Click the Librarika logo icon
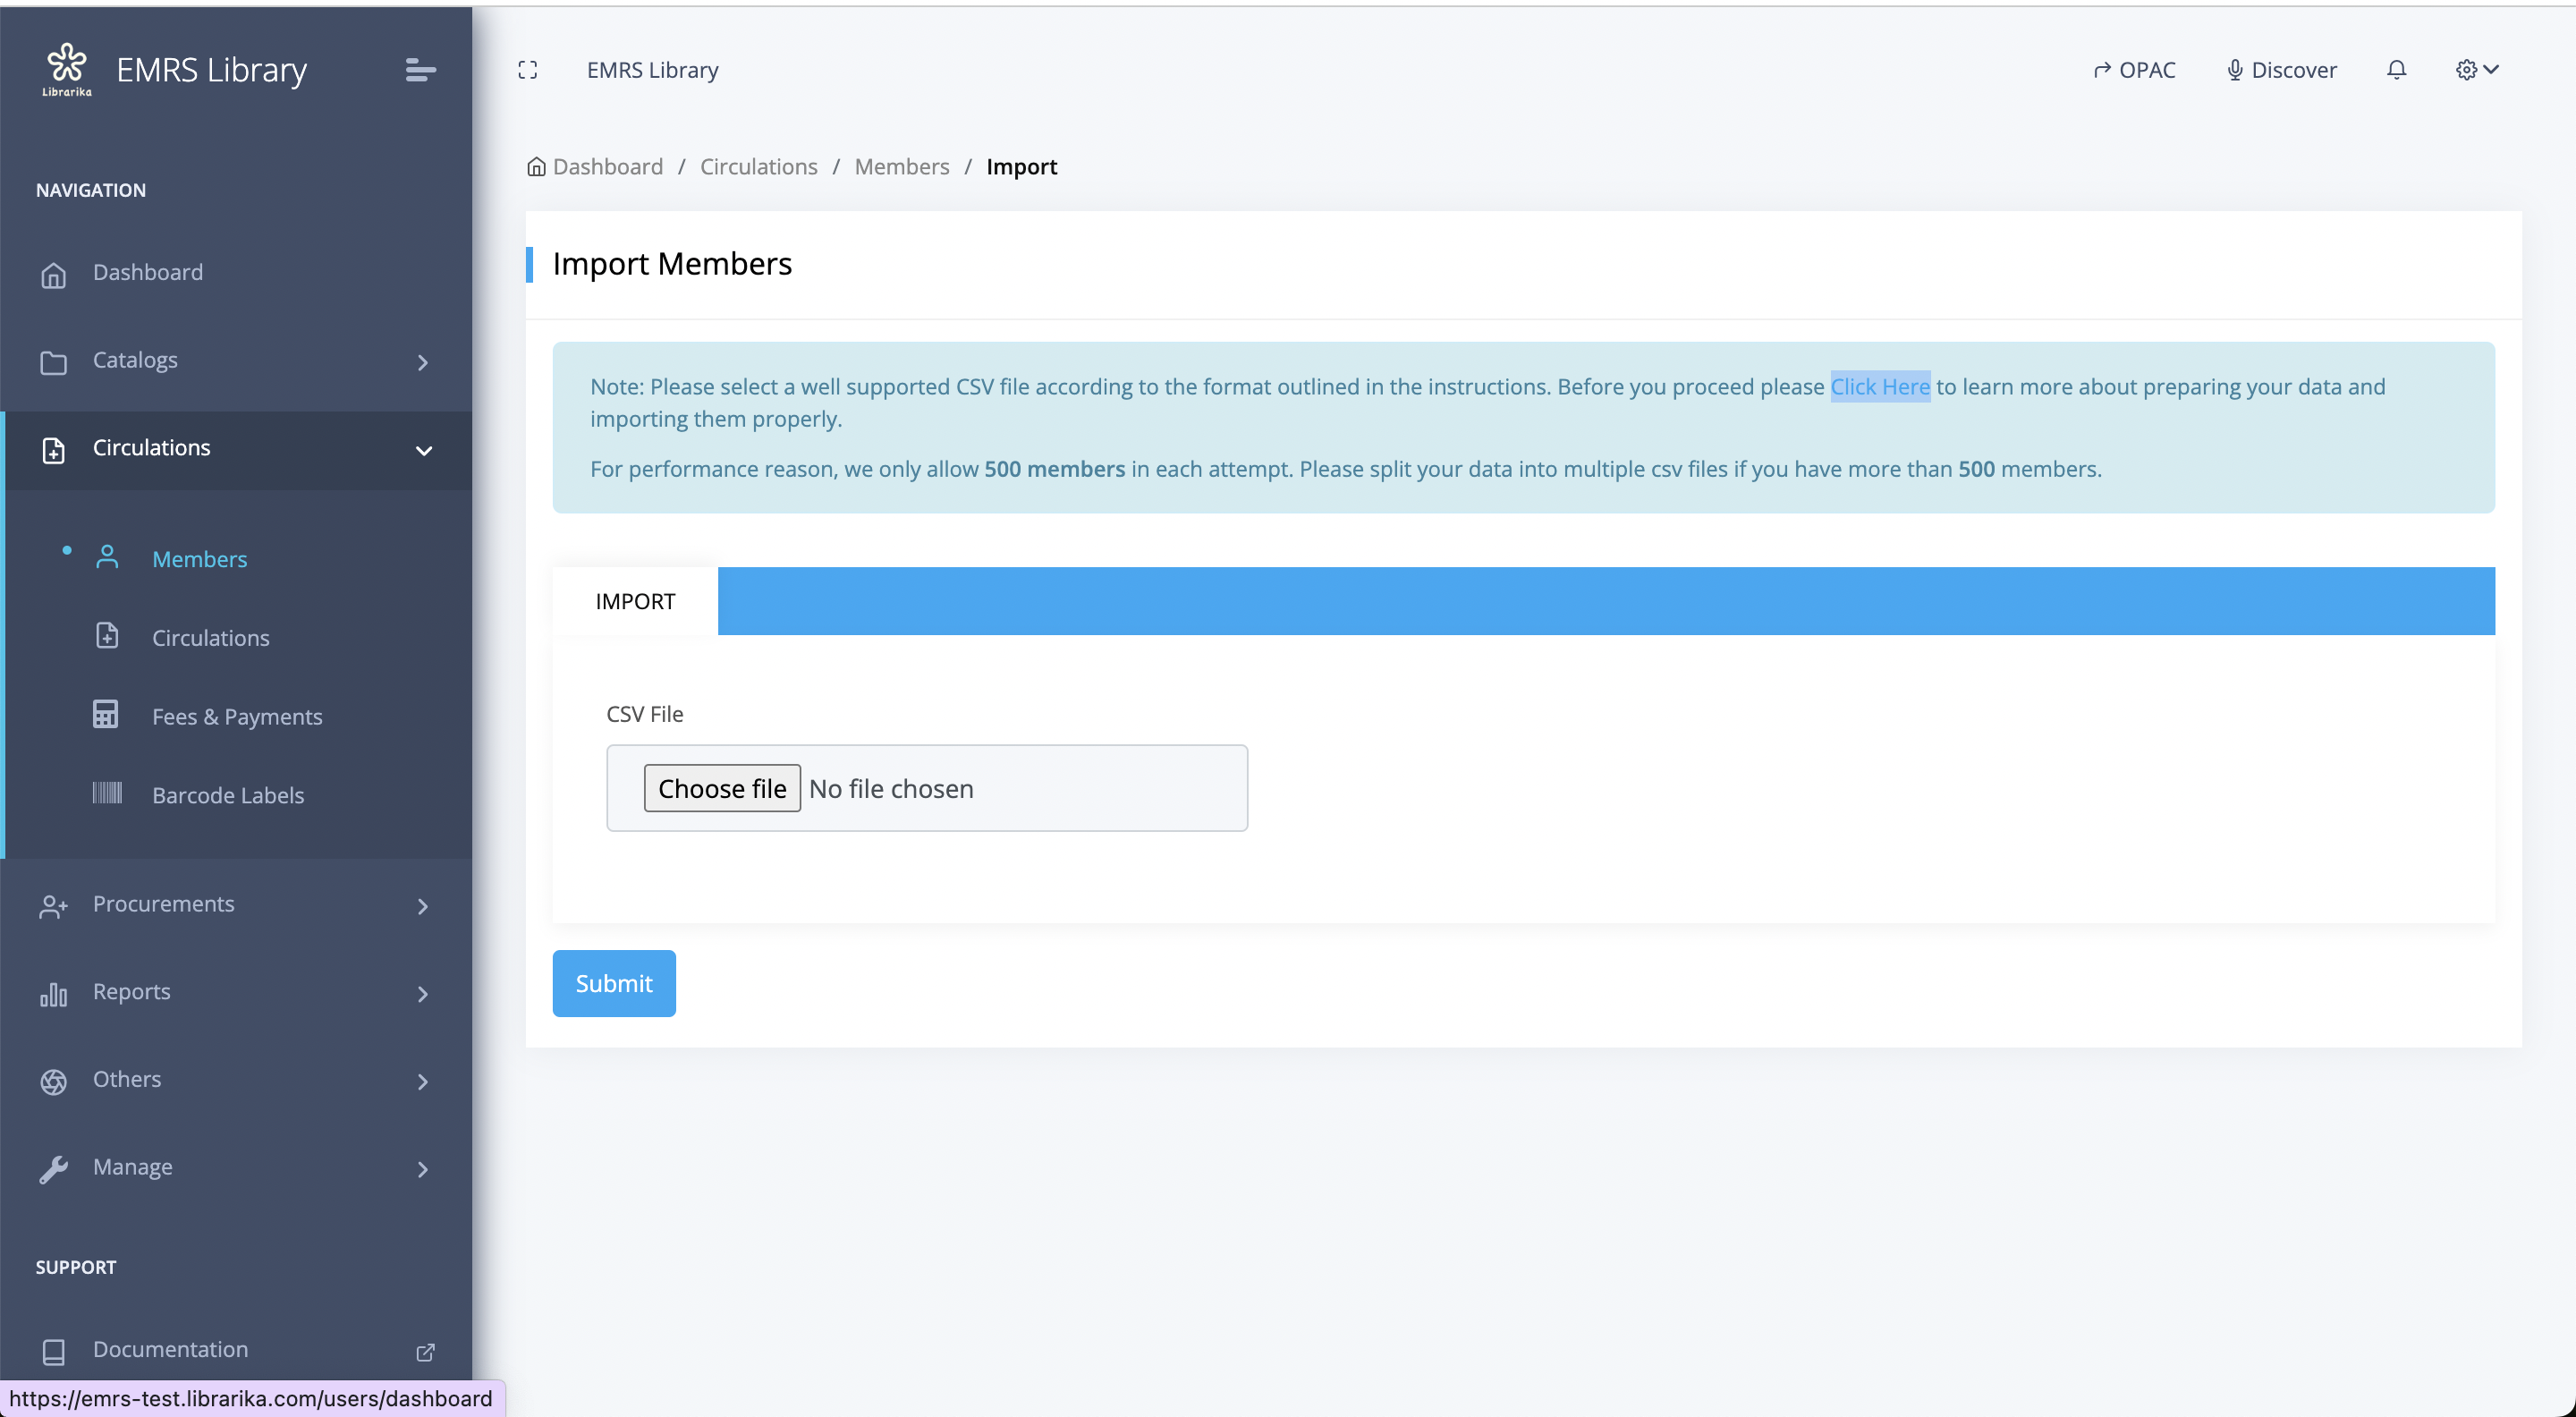Image resolution: width=2576 pixels, height=1417 pixels. tap(67, 68)
